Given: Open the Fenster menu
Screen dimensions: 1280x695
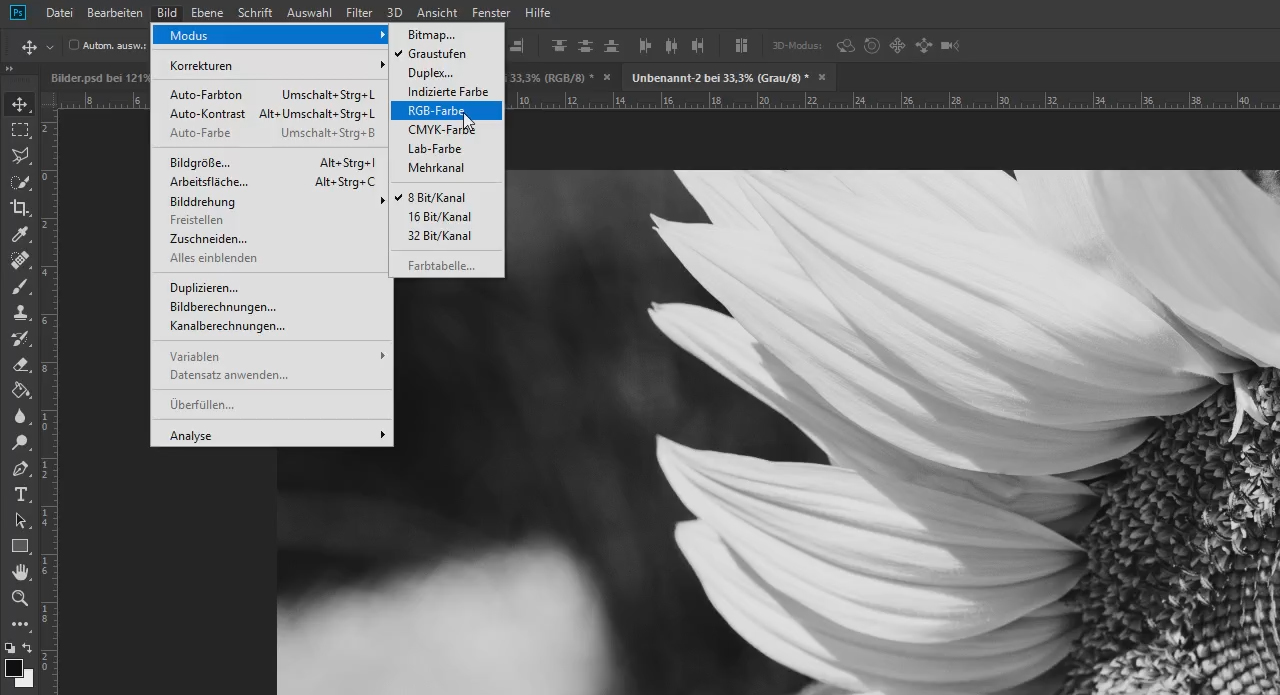Looking at the screenshot, I should (490, 13).
